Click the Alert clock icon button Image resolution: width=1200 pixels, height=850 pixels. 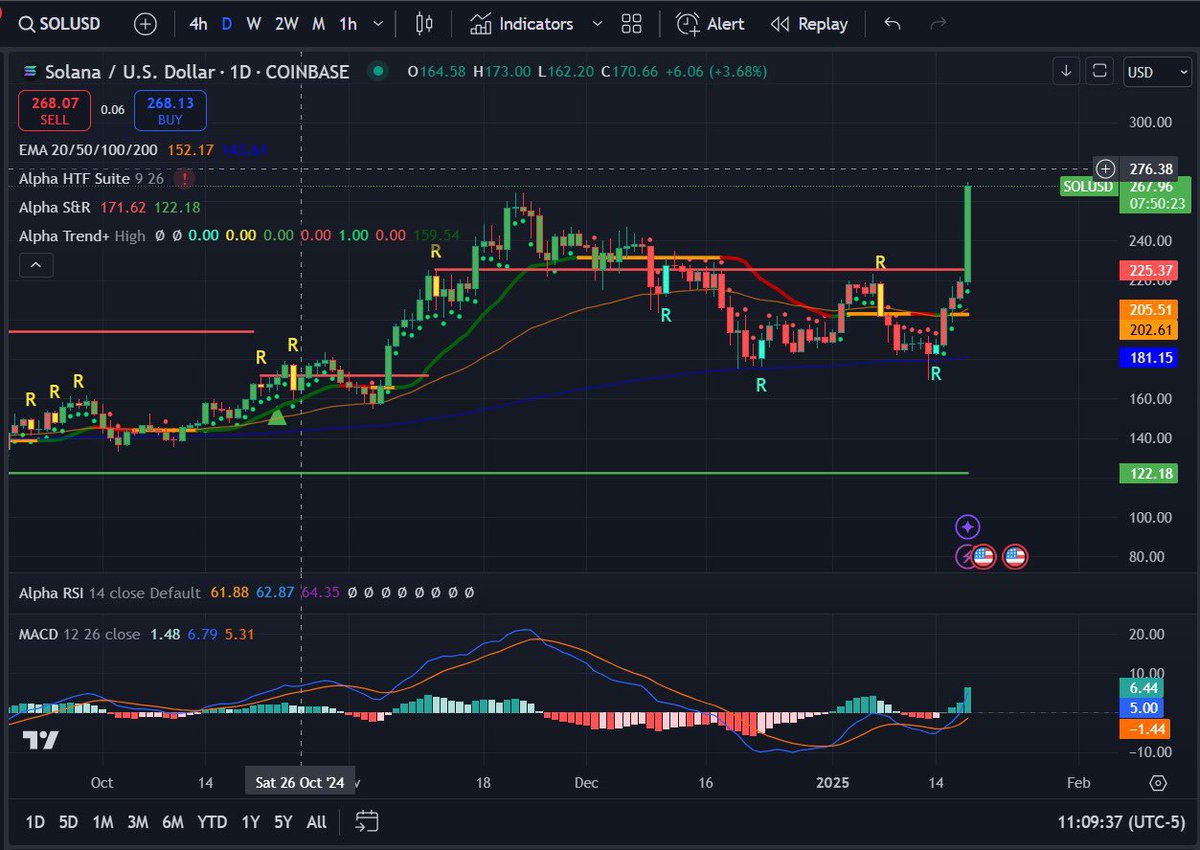point(711,24)
